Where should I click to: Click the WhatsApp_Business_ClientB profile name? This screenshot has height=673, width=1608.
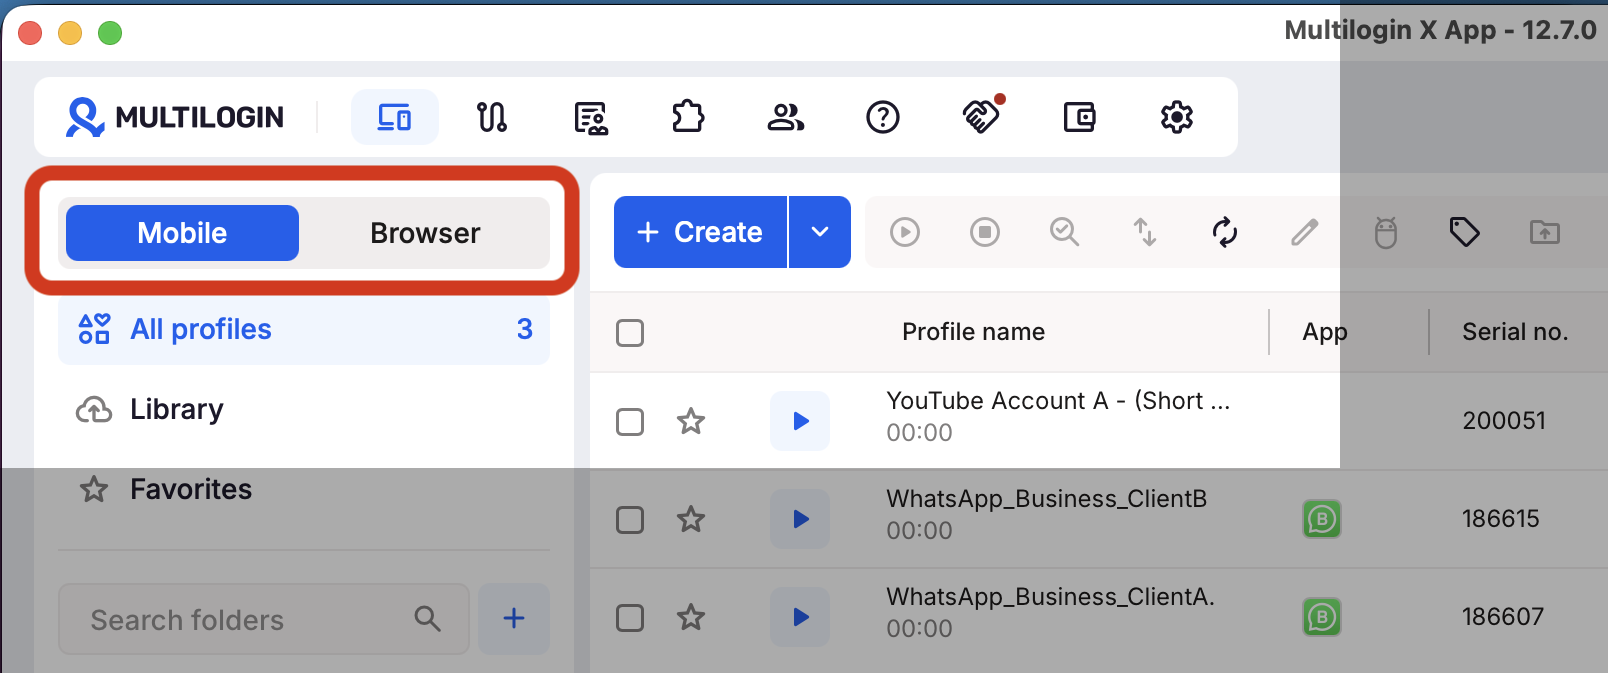tap(1046, 499)
